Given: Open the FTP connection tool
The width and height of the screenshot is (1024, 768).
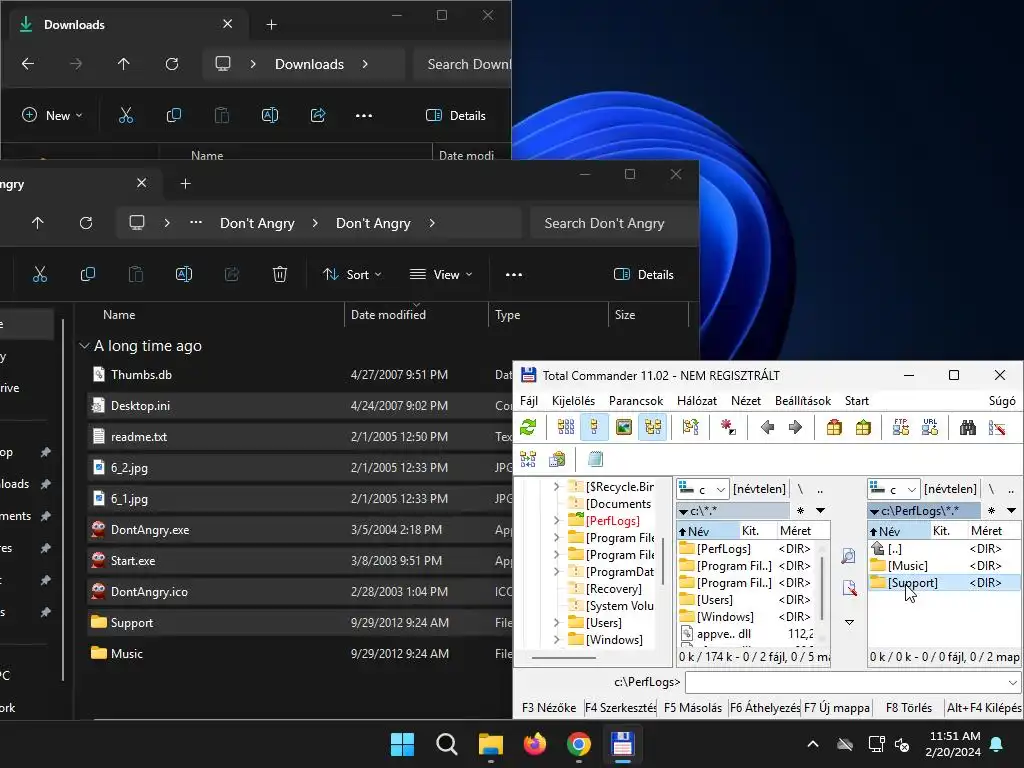Looking at the screenshot, I should point(901,428).
